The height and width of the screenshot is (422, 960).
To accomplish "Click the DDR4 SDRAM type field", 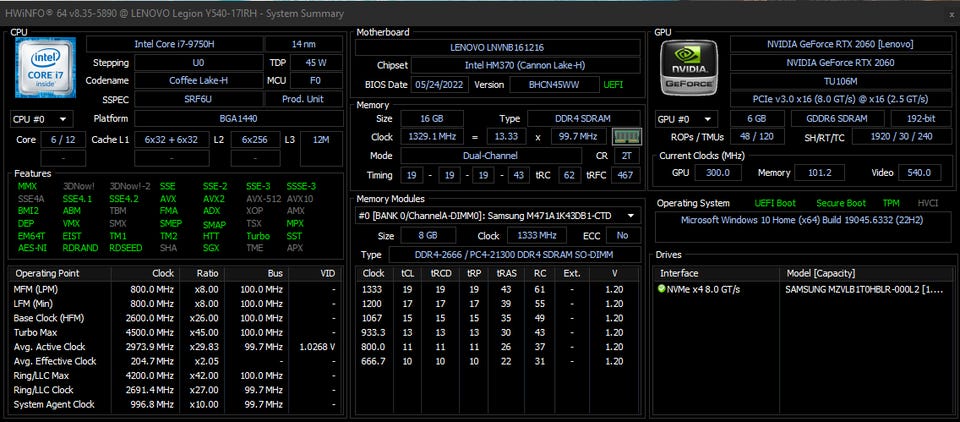I will pyautogui.click(x=584, y=118).
